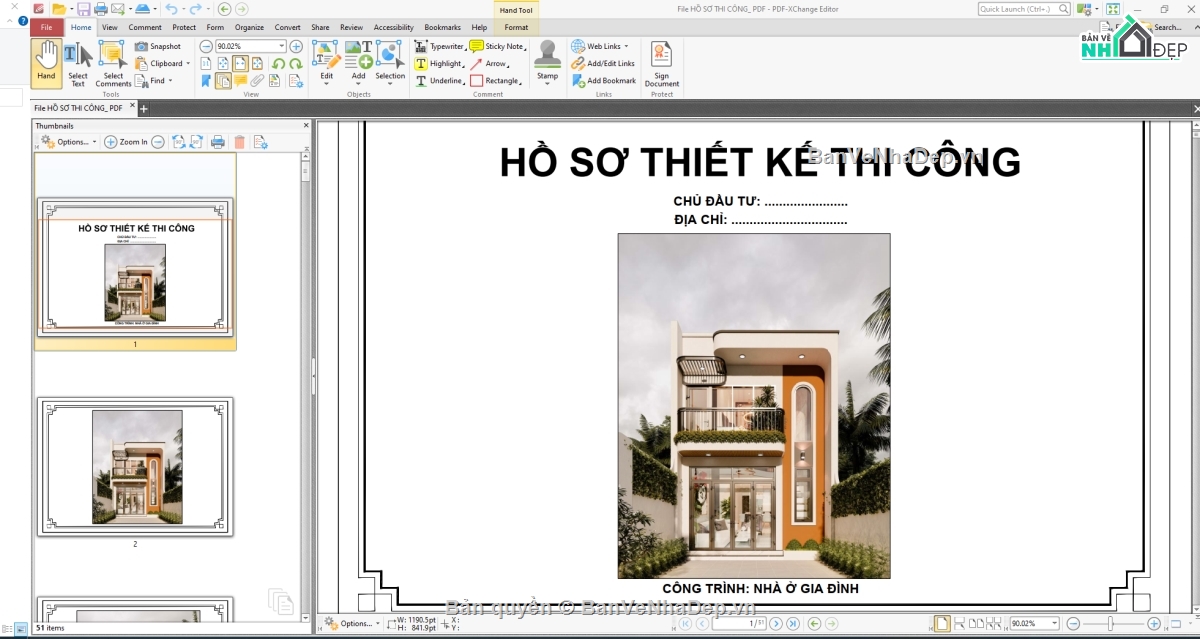Click the Snapshot camera tool

pyautogui.click(x=158, y=46)
